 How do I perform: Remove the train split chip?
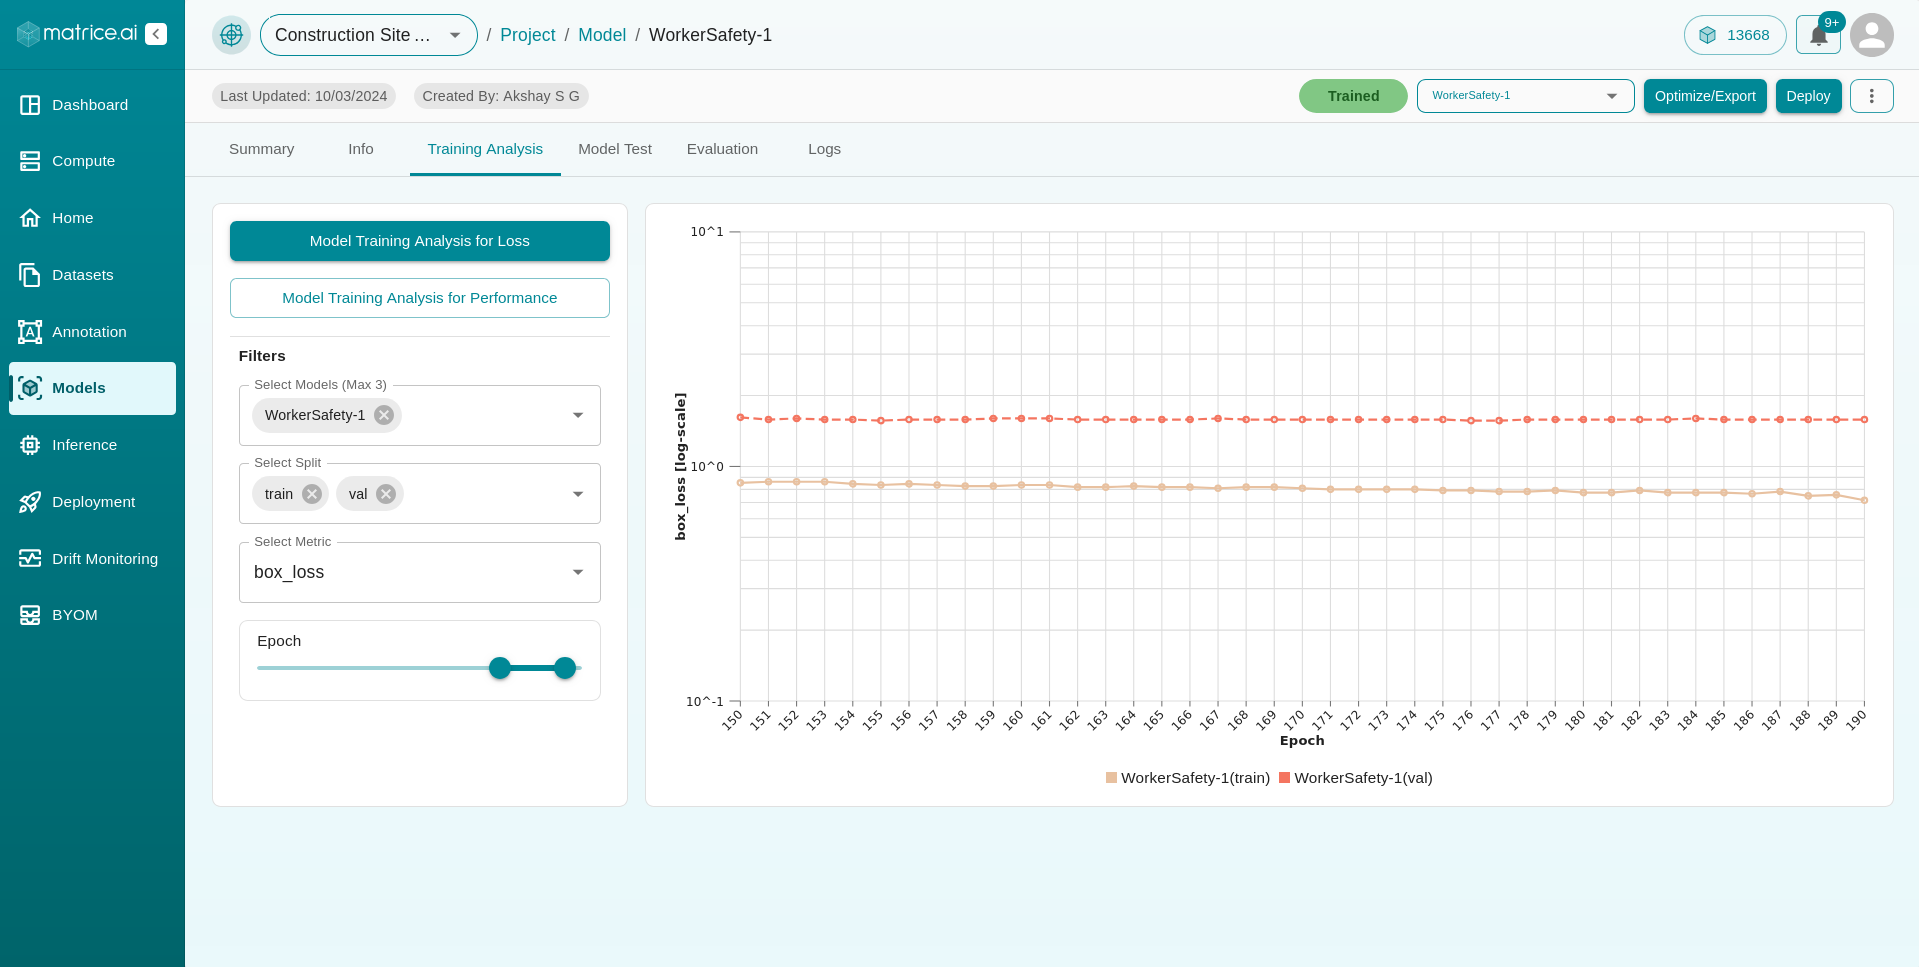pos(312,494)
